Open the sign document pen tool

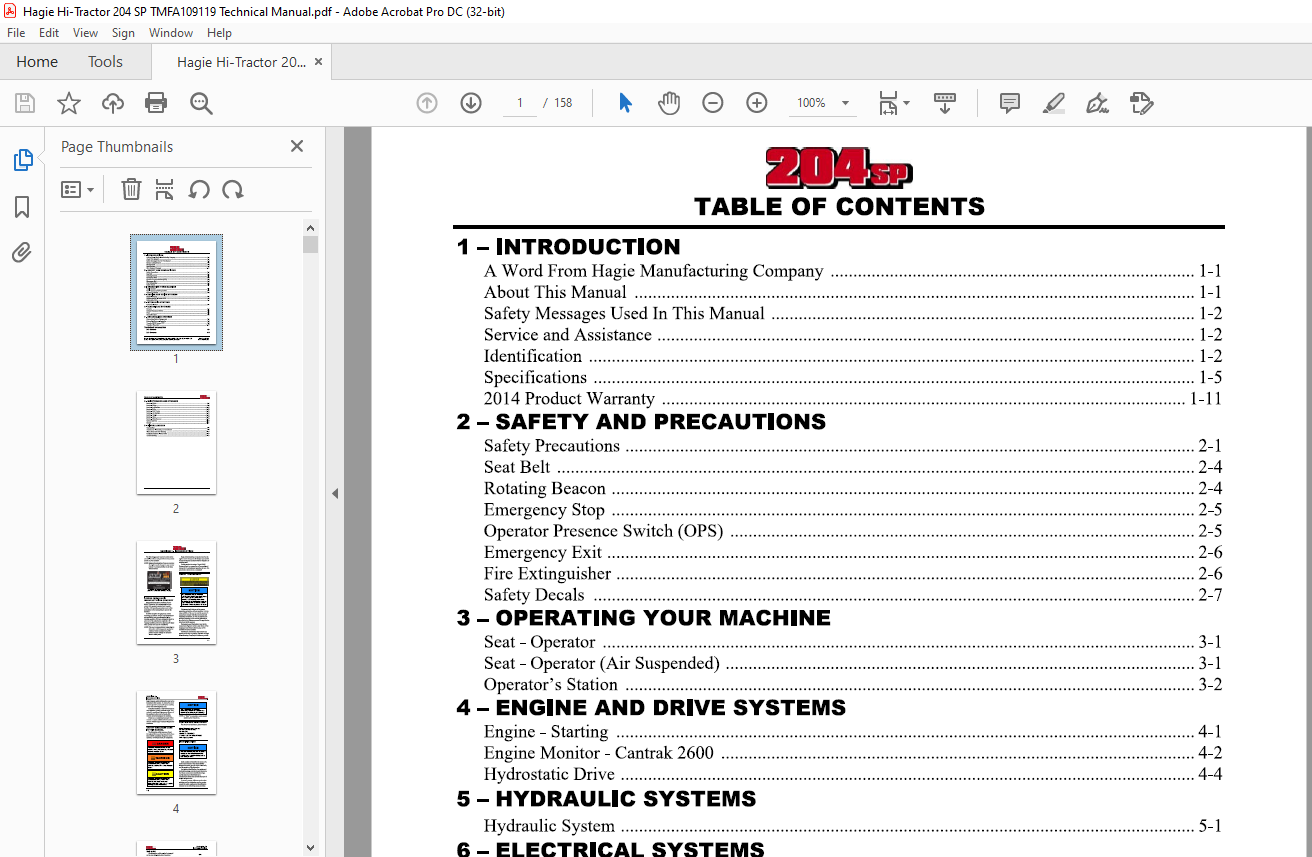tap(1097, 103)
